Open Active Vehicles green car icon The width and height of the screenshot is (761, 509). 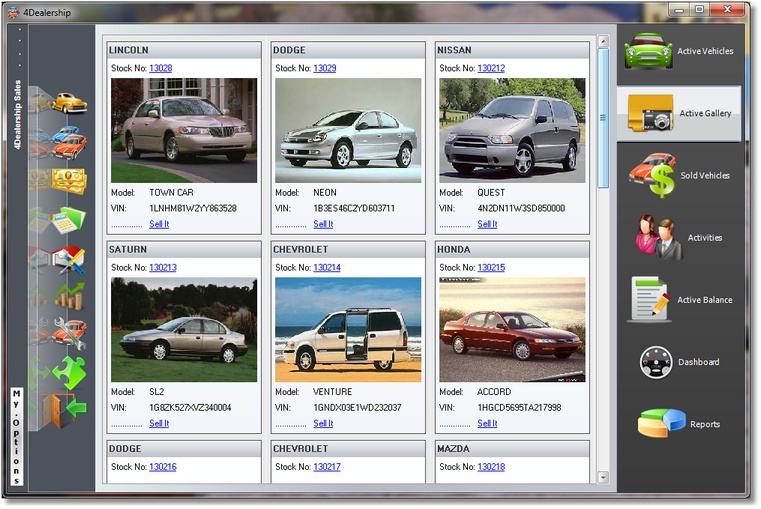648,51
